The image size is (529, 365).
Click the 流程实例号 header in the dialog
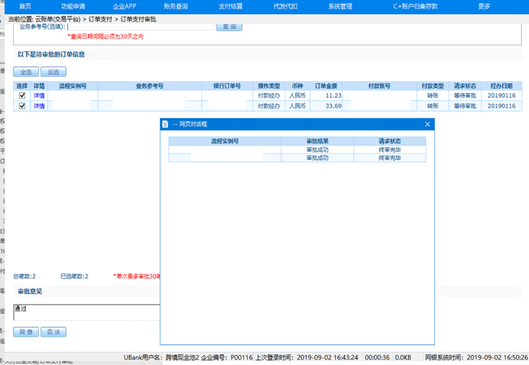[x=225, y=141]
